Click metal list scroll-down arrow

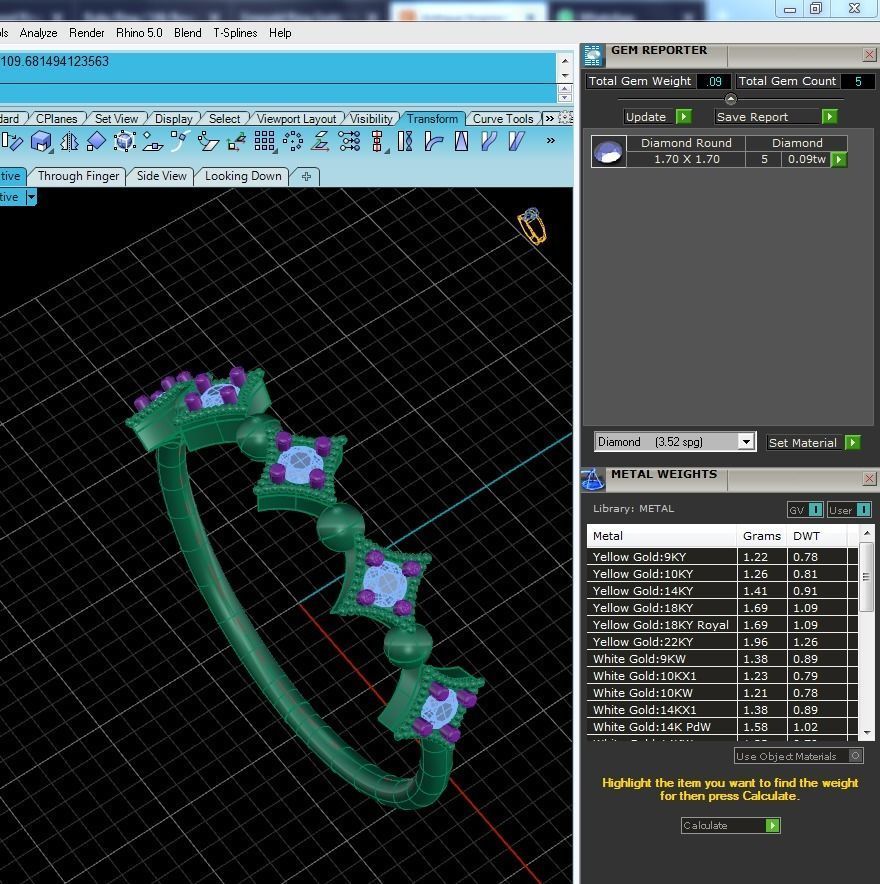coord(867,732)
